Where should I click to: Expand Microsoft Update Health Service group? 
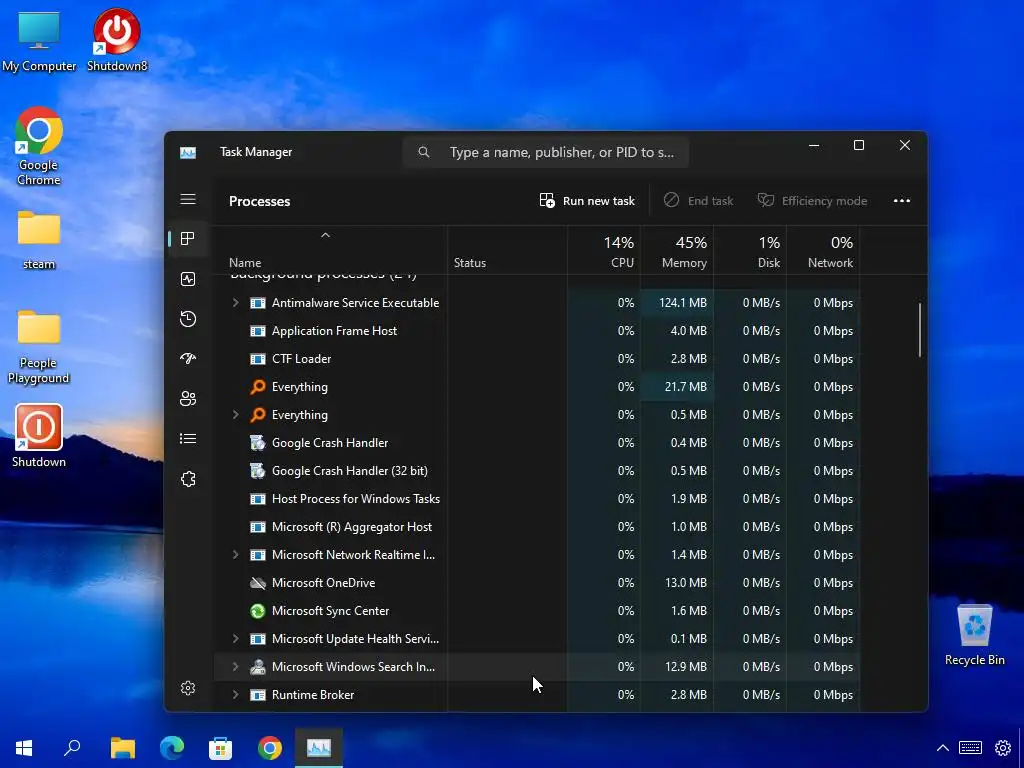(236, 639)
